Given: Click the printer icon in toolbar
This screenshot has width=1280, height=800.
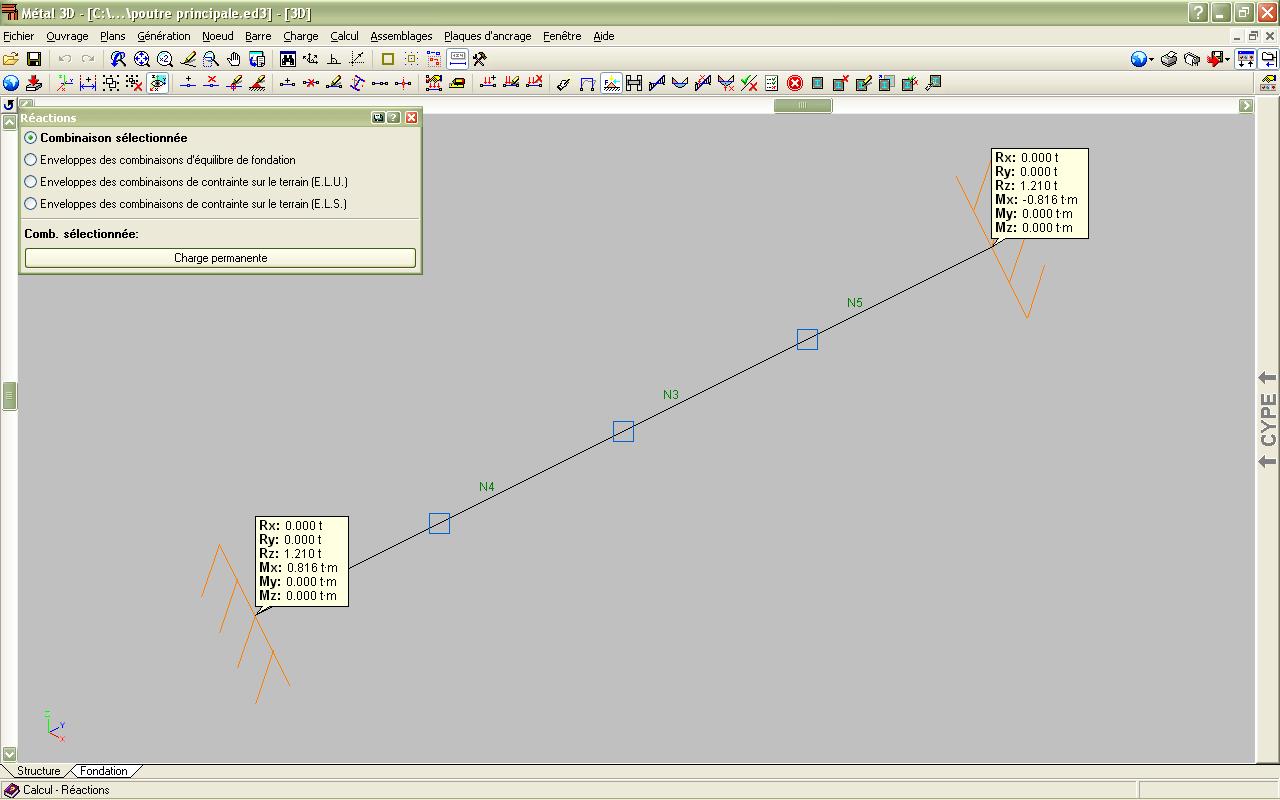Looking at the screenshot, I should point(1168,60).
